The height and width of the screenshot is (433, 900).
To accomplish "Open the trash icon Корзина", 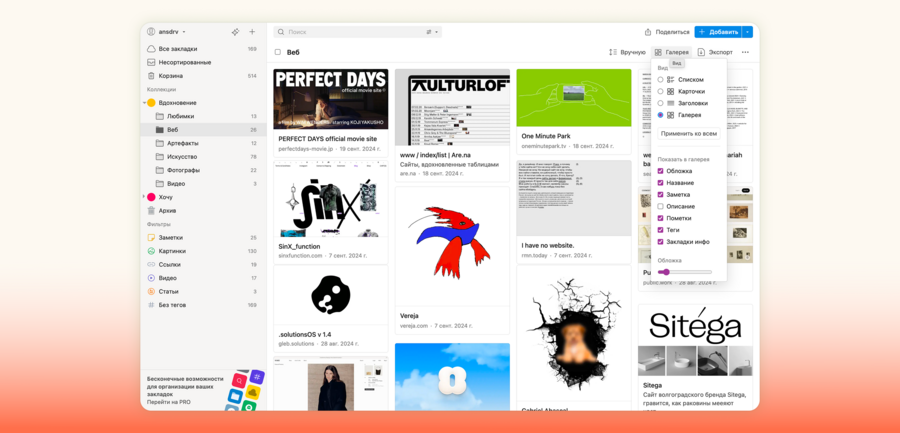I will click(151, 76).
